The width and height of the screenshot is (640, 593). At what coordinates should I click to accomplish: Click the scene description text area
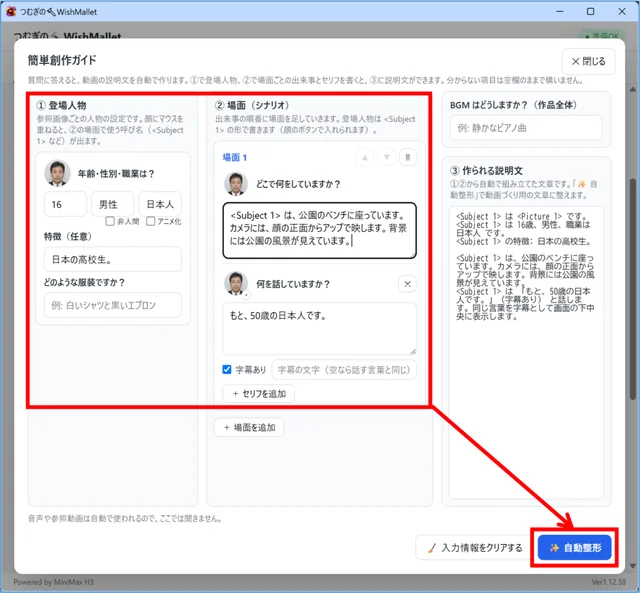(x=320, y=231)
